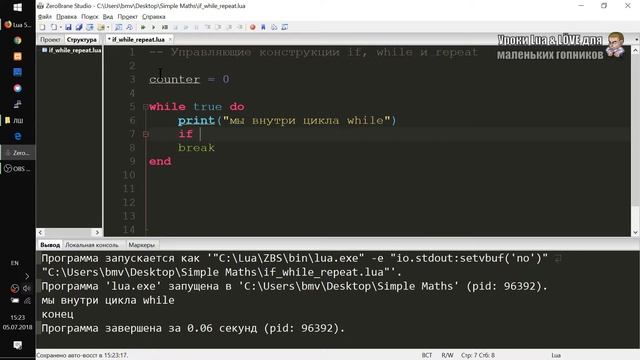Switch to the Локальная консоль tab
Viewport: 640px width, 360px height.
coord(92,245)
